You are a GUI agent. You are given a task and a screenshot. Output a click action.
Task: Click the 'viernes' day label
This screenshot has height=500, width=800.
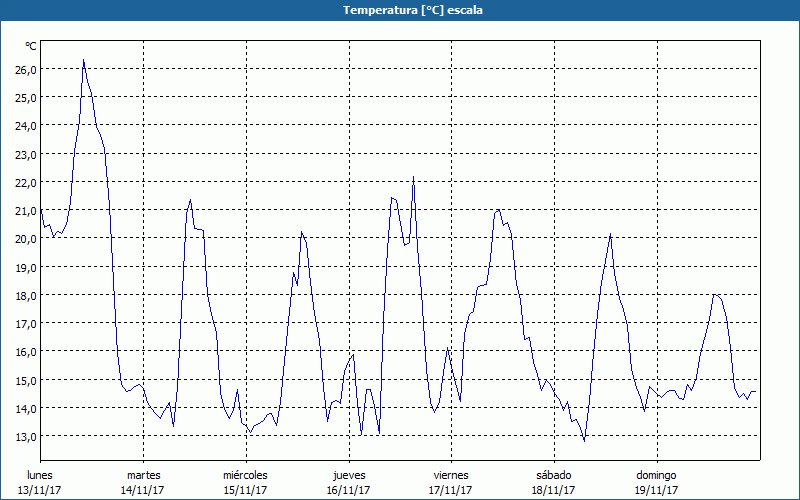pyautogui.click(x=451, y=474)
